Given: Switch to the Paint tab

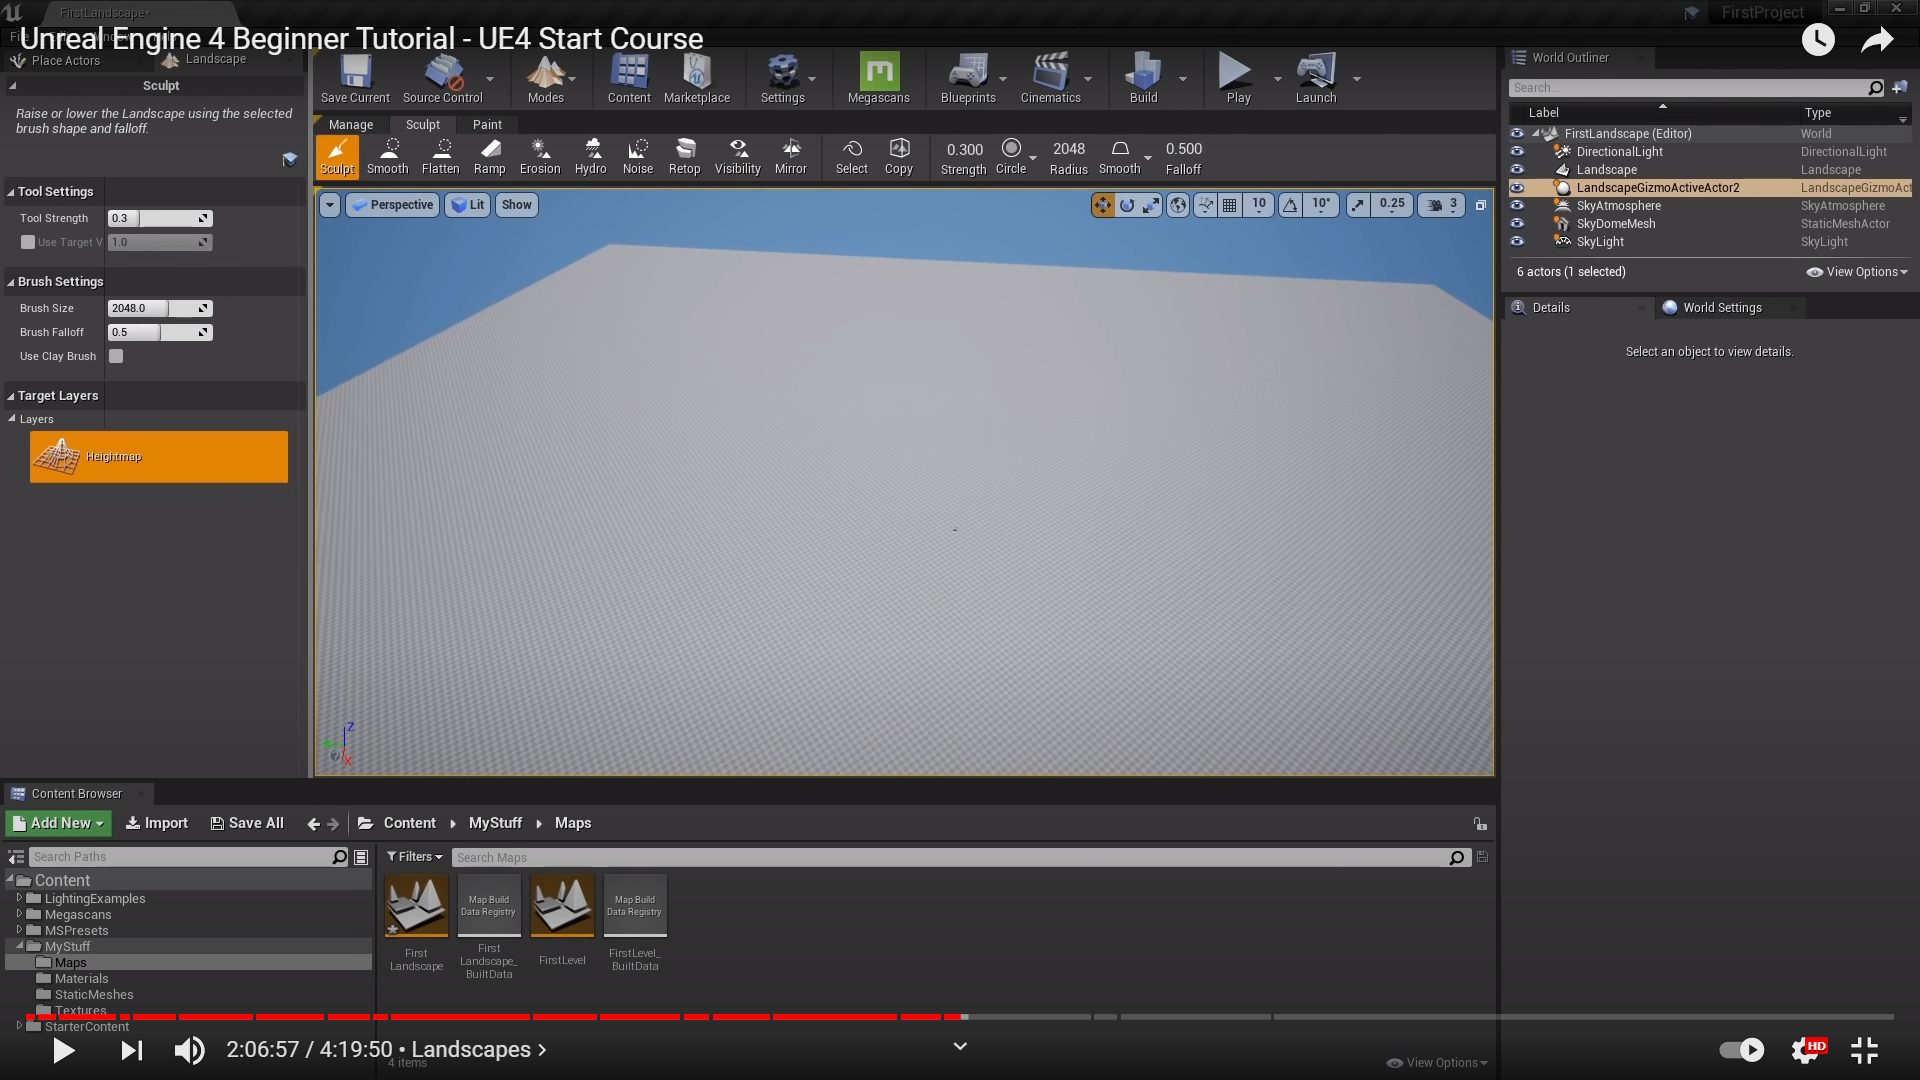Looking at the screenshot, I should point(487,125).
